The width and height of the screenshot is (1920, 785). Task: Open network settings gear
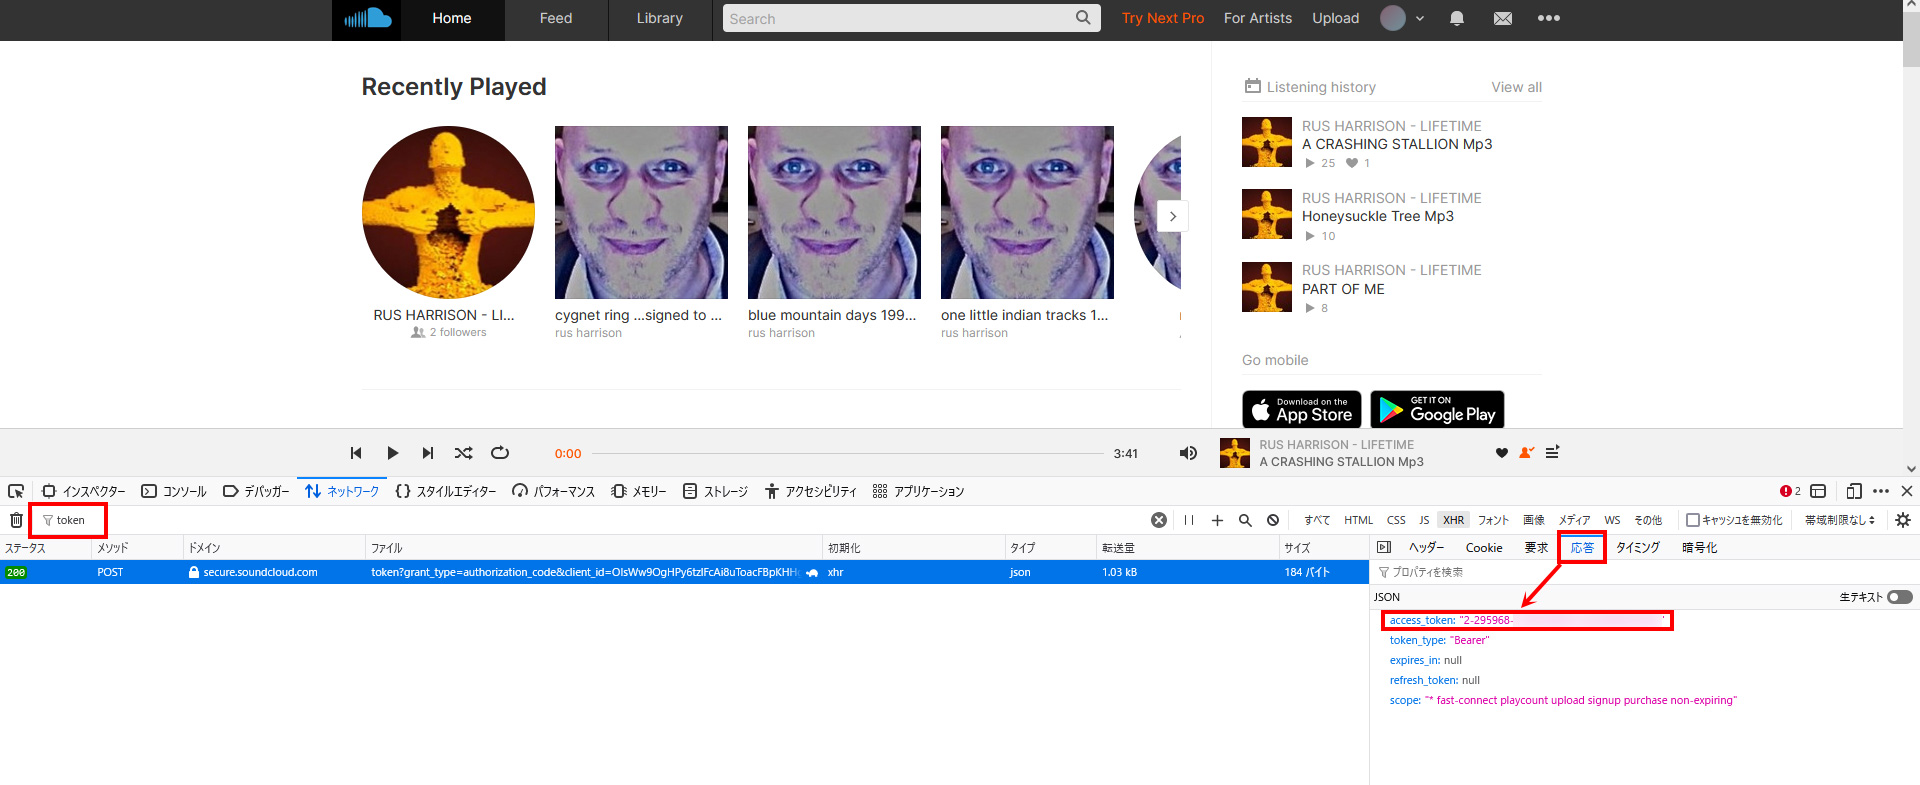(1903, 520)
